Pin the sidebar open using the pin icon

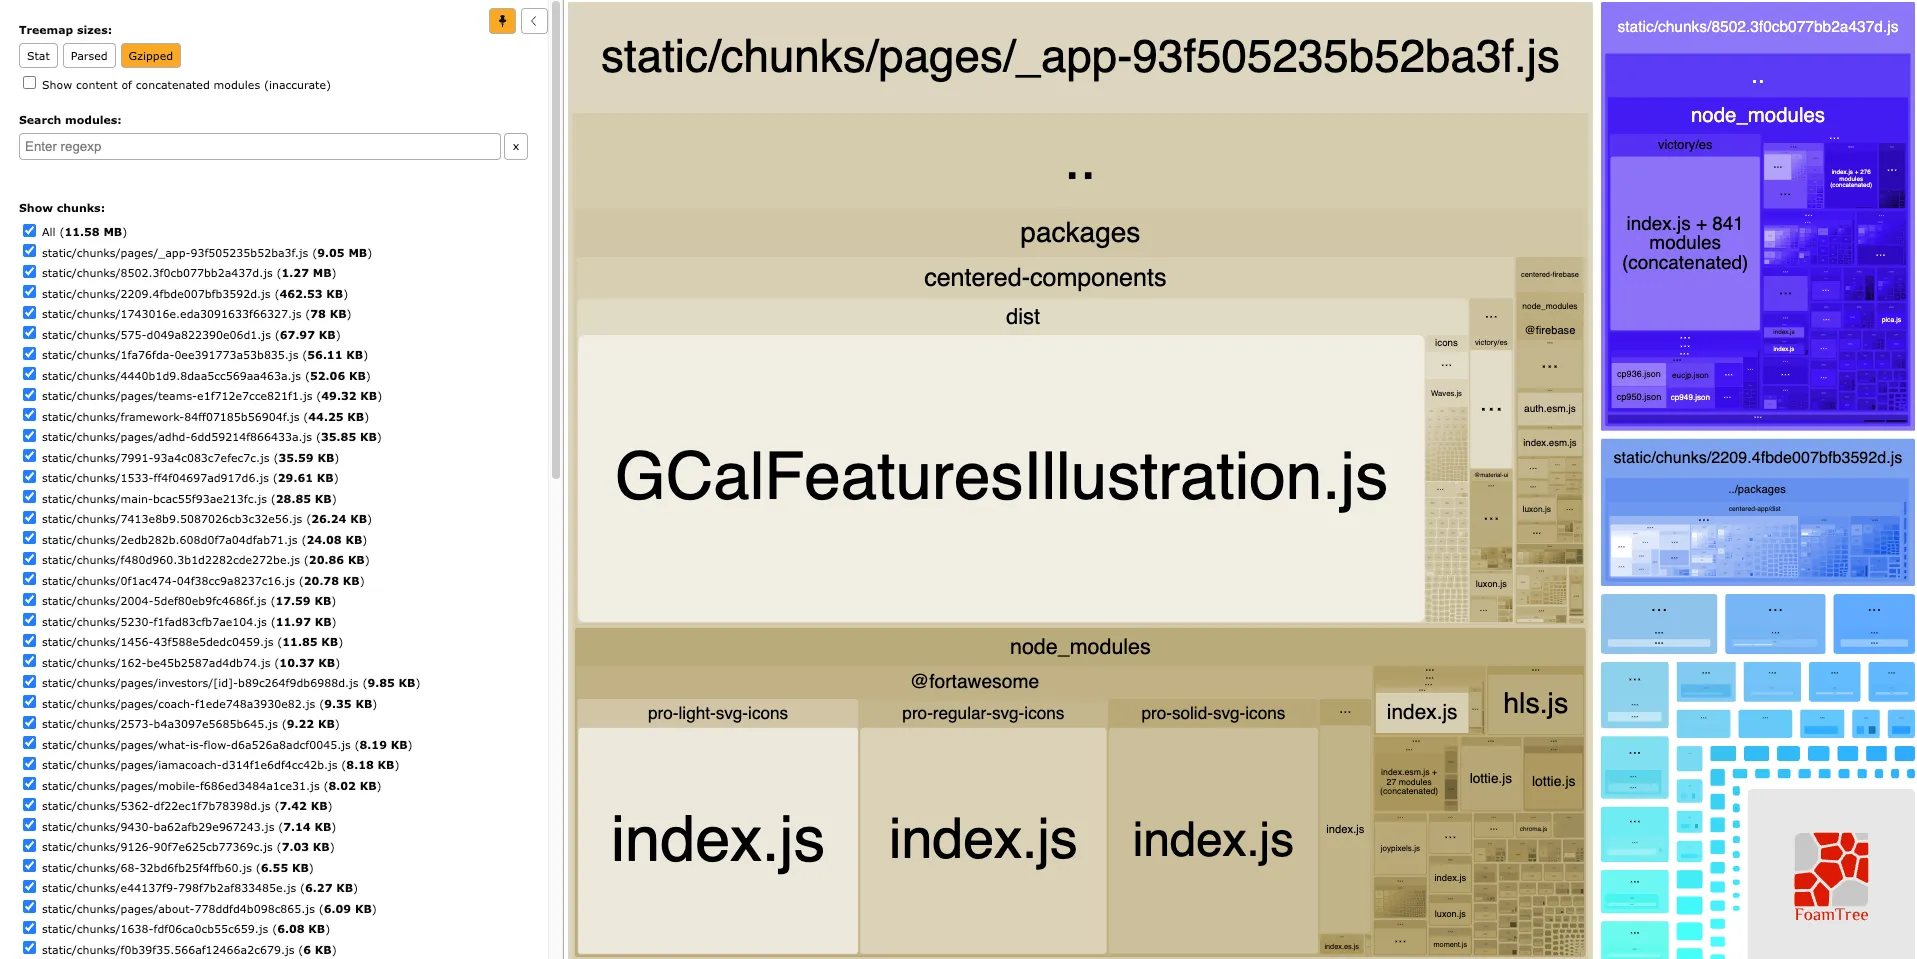[502, 20]
